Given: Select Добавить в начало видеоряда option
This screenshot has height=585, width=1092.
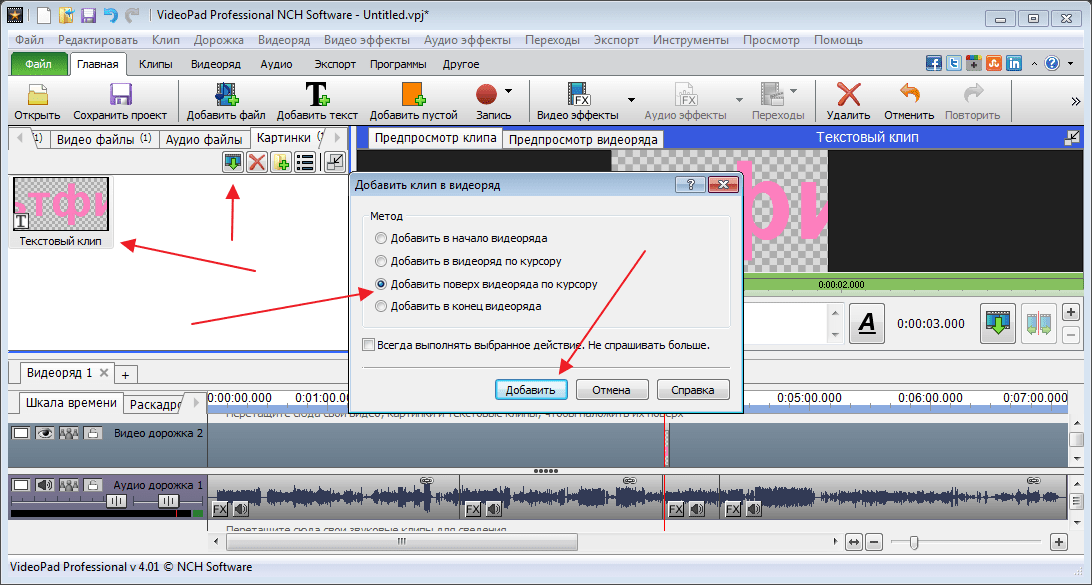Looking at the screenshot, I should [462, 238].
